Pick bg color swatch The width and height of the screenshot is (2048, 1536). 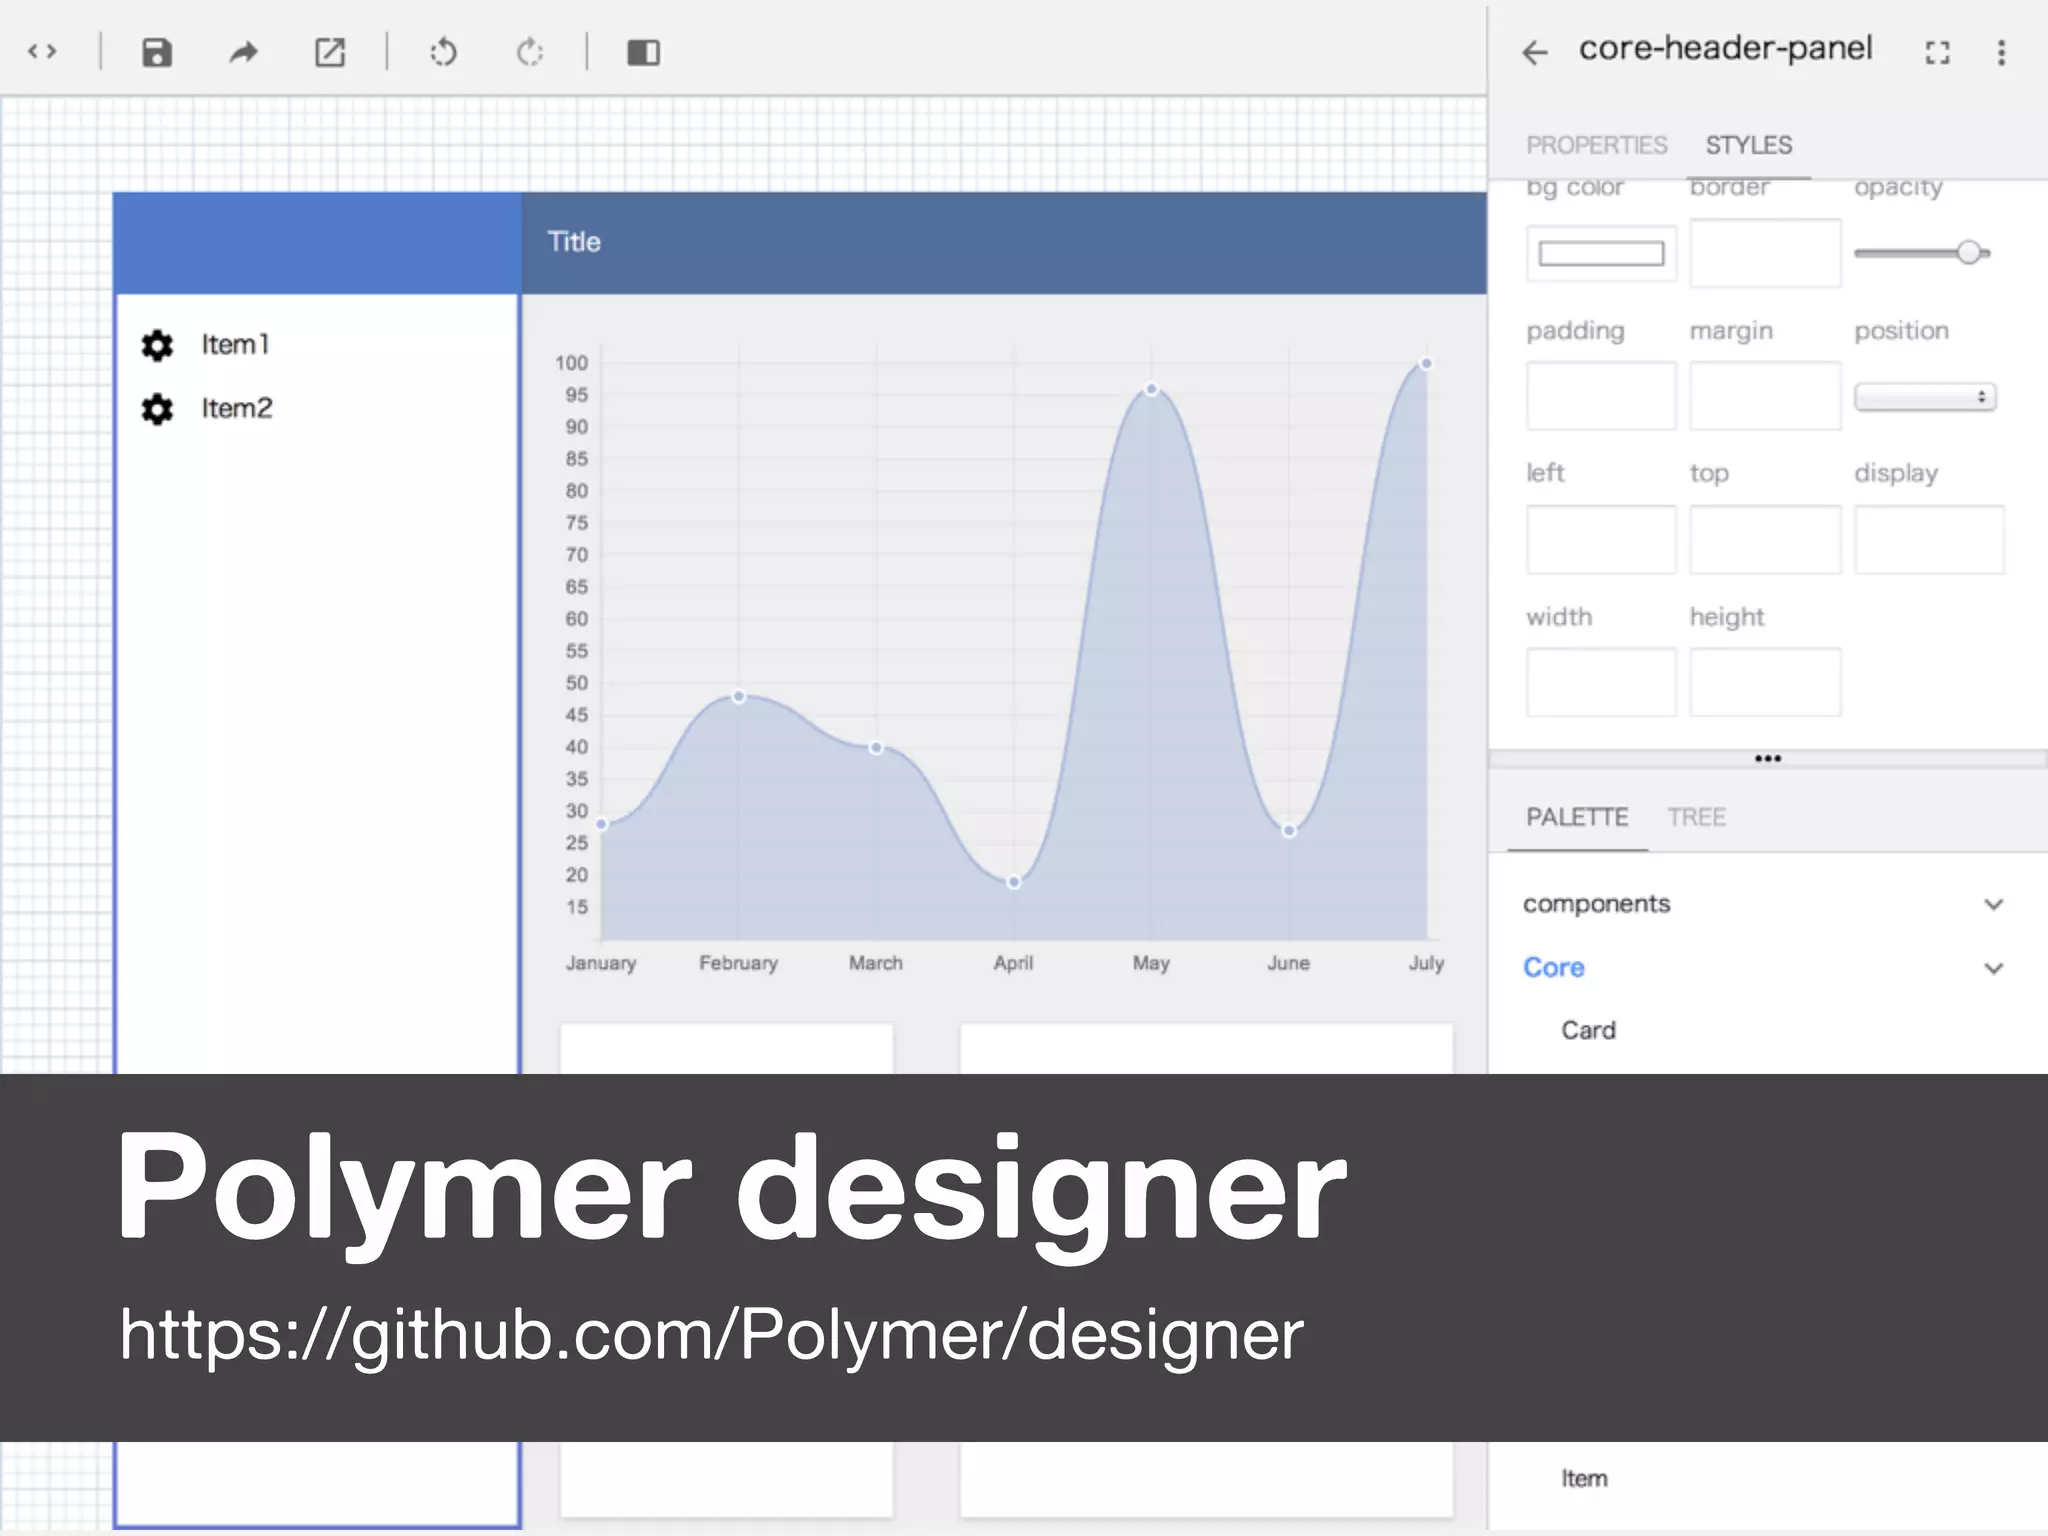[x=1601, y=254]
